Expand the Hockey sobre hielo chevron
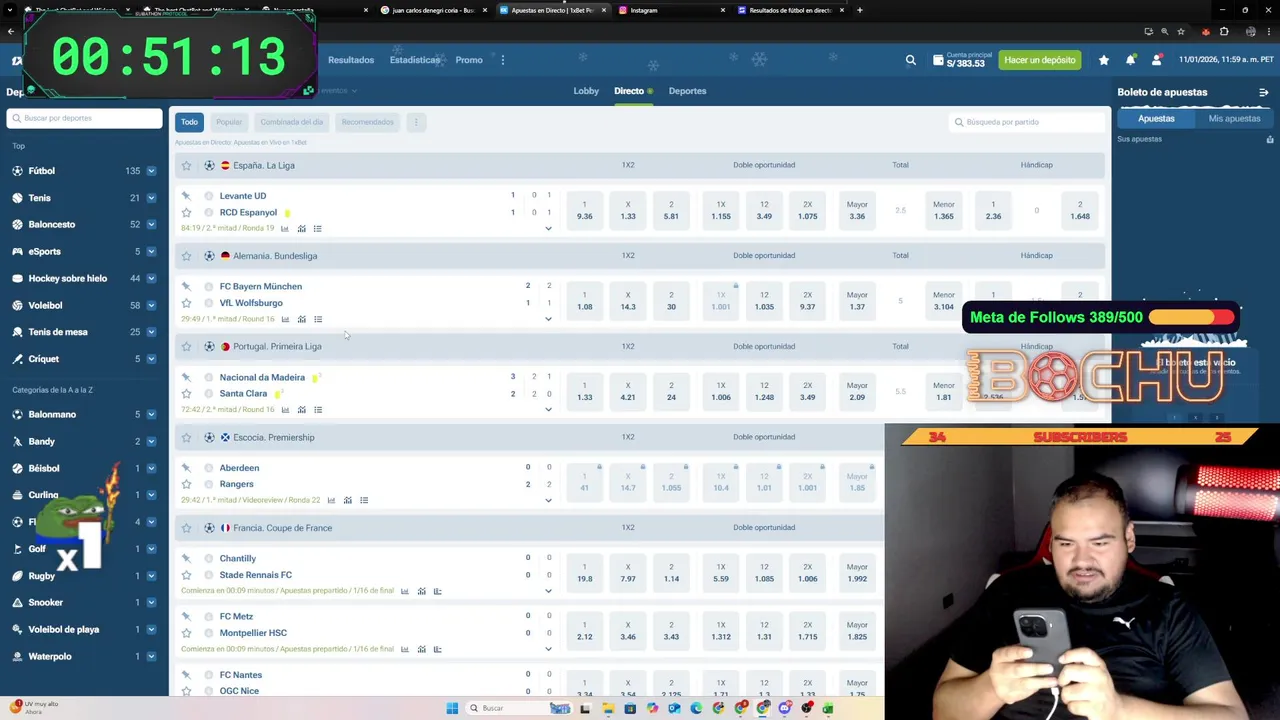The height and width of the screenshot is (720, 1280). point(151,278)
